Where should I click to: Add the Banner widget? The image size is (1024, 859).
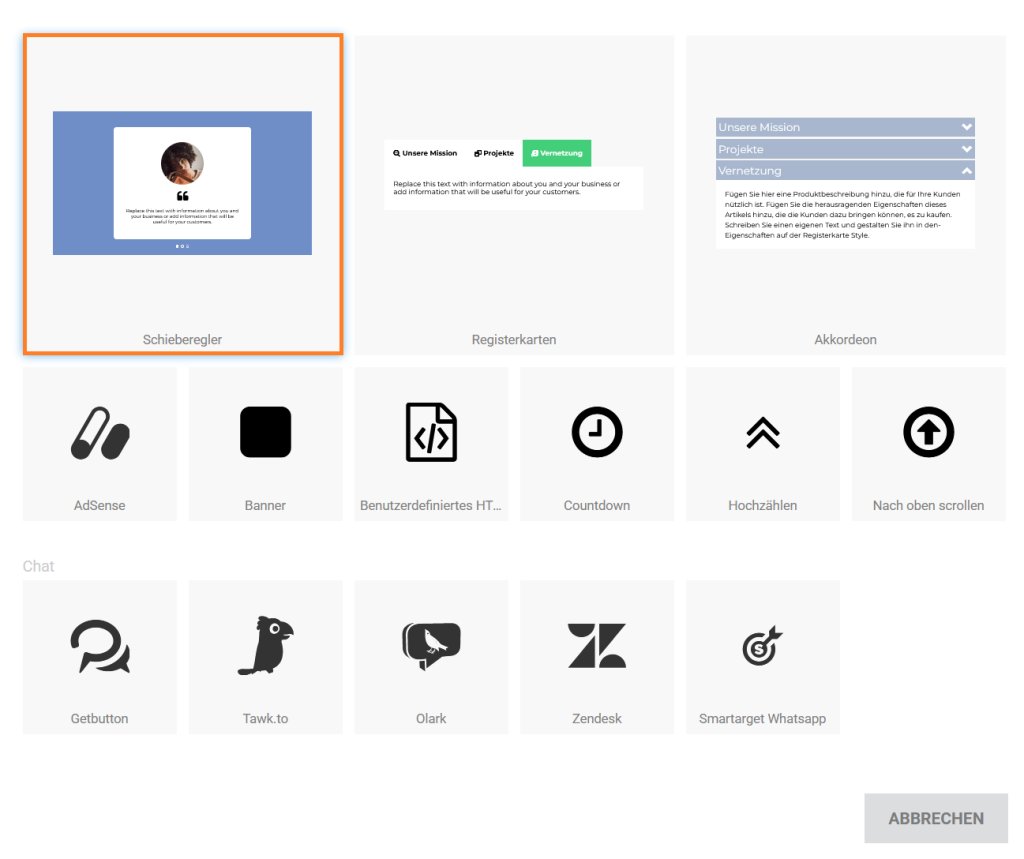(265, 433)
